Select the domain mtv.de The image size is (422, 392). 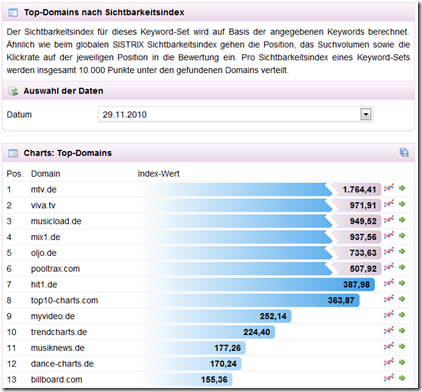point(44,189)
